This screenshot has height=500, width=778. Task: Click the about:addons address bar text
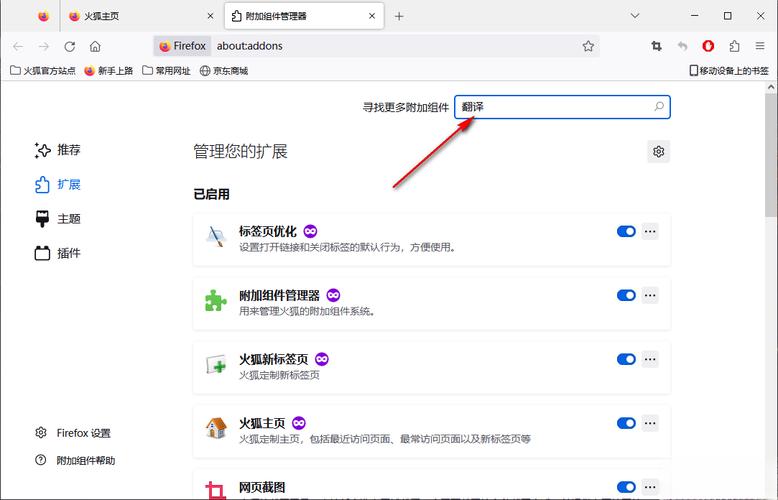click(x=250, y=46)
